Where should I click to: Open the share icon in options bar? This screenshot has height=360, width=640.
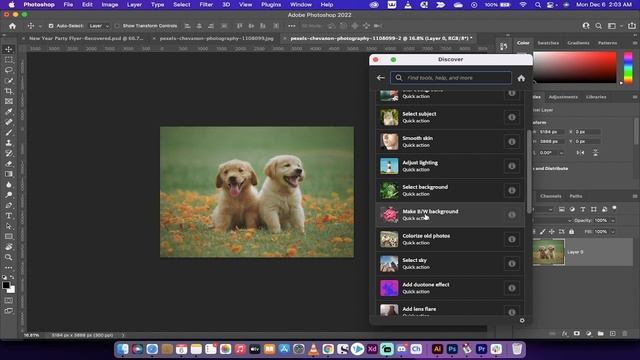click(631, 26)
